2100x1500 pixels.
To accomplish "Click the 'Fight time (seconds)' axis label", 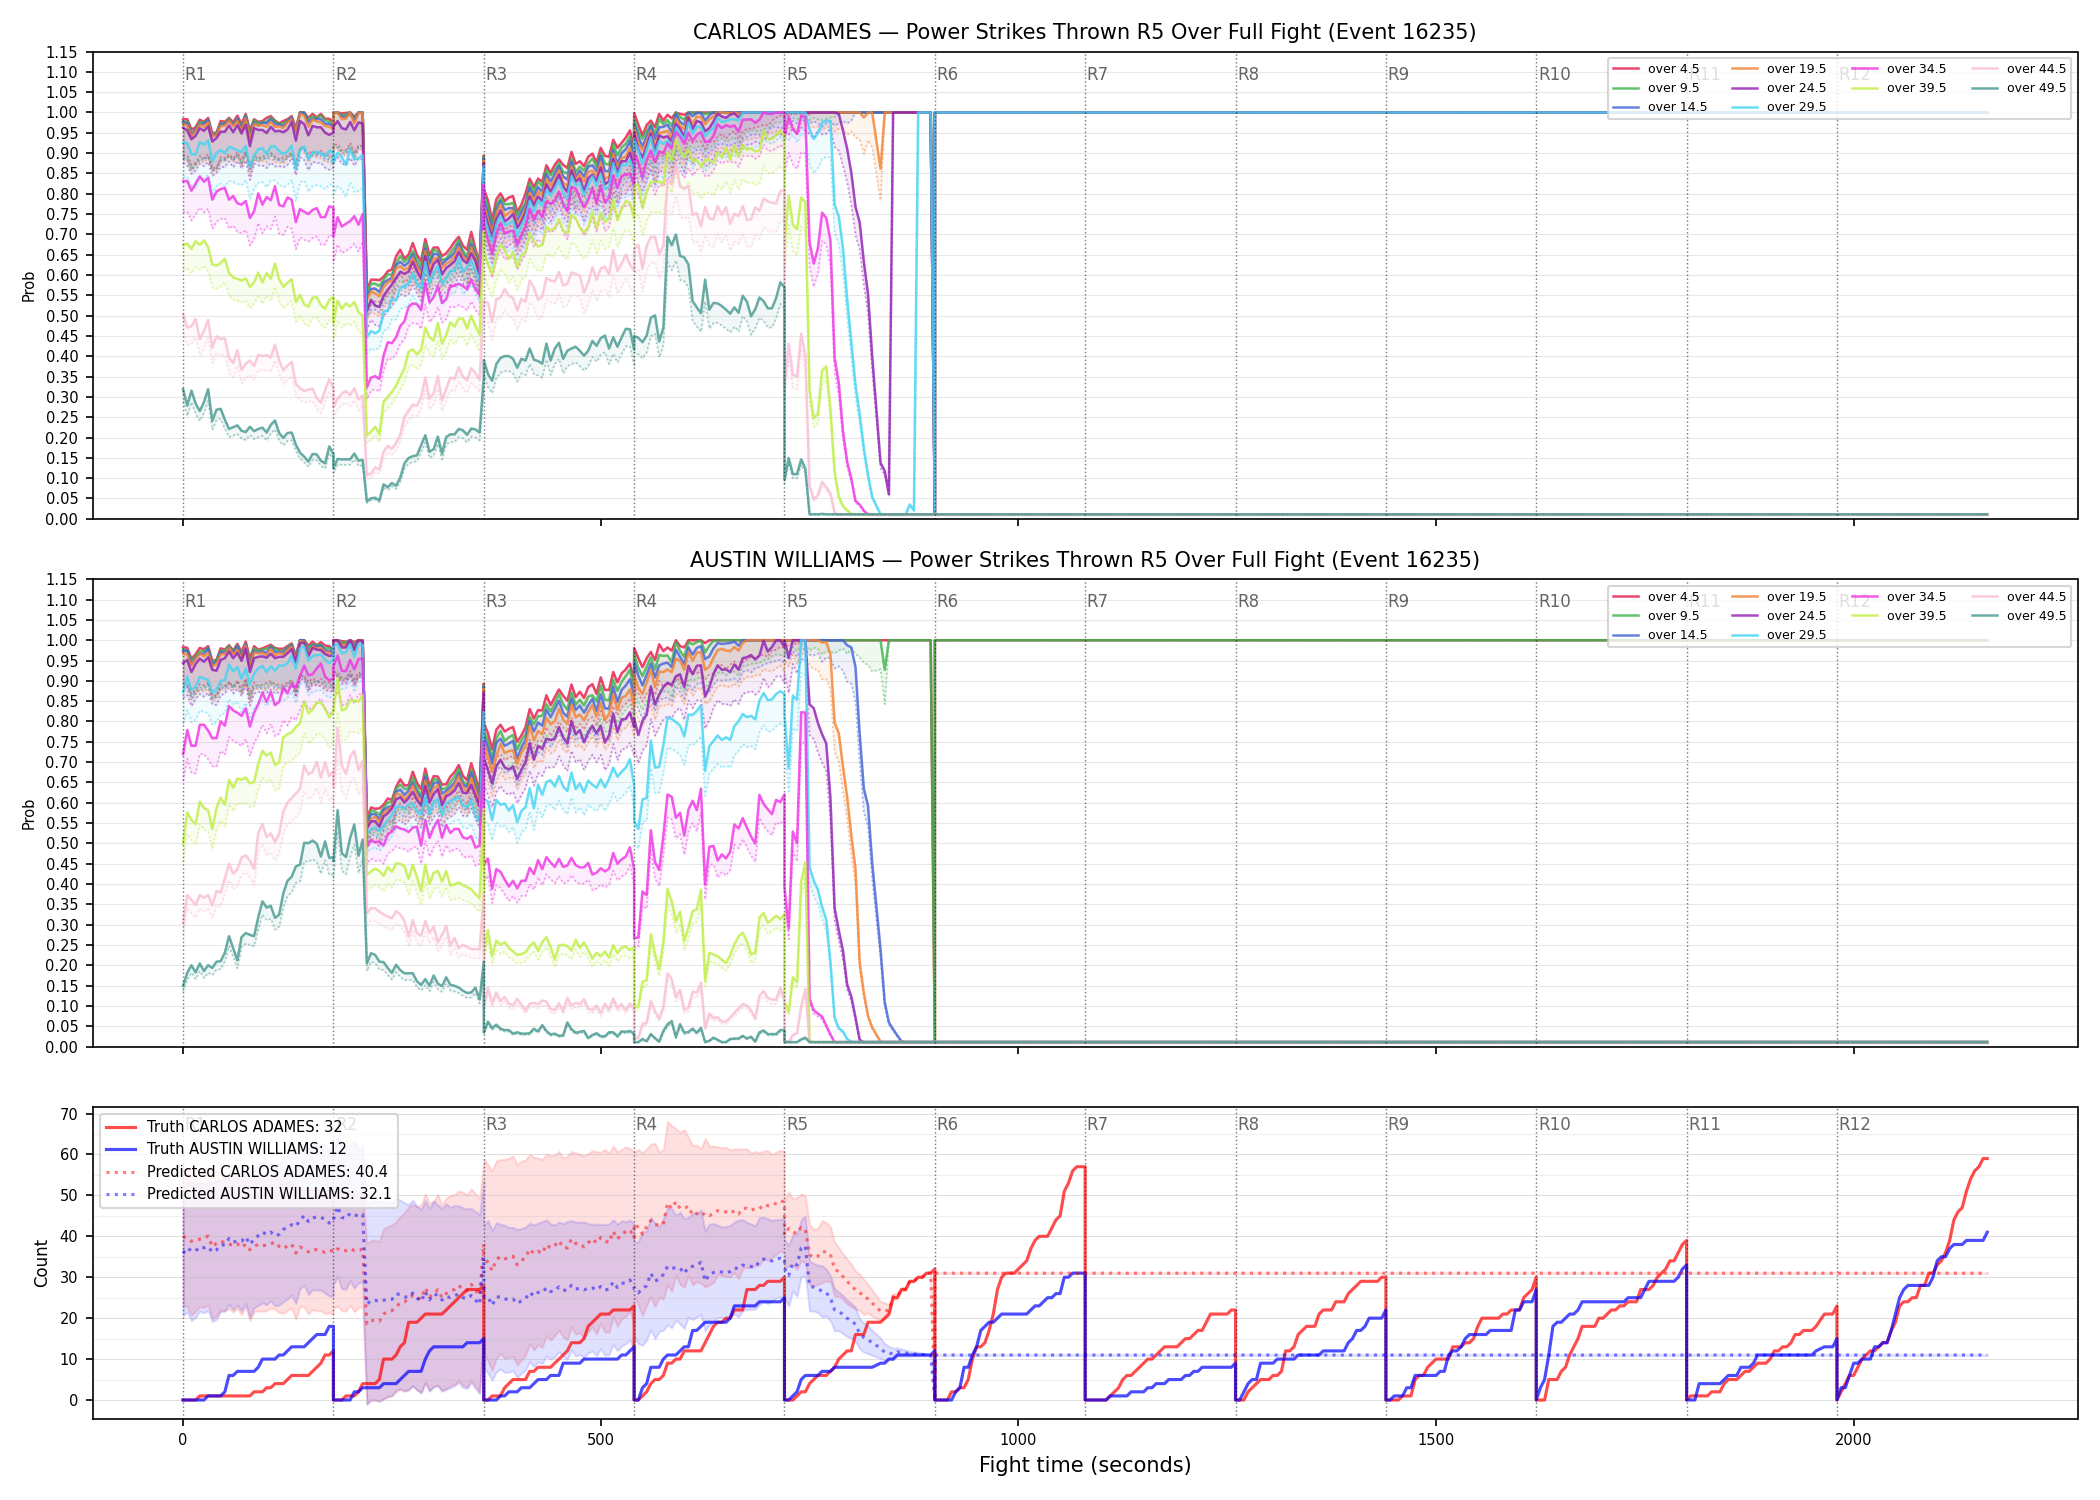I will coord(1085,1465).
